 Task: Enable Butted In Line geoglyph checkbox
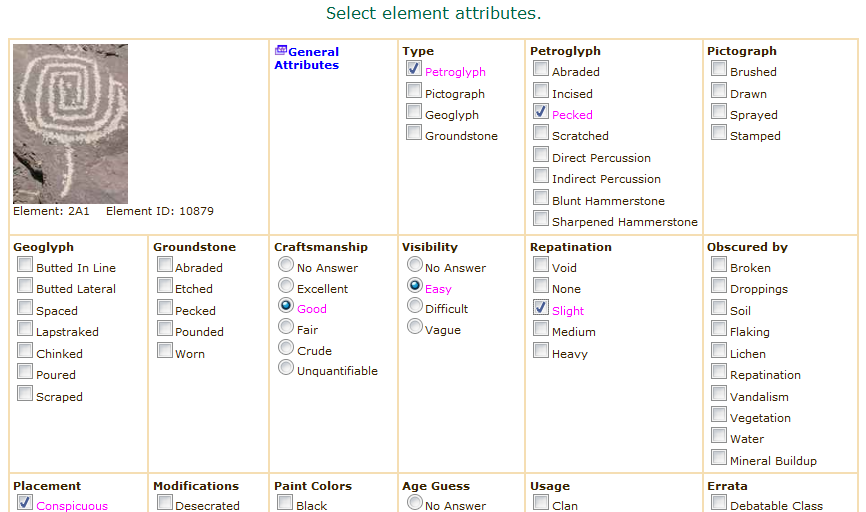tap(25, 266)
